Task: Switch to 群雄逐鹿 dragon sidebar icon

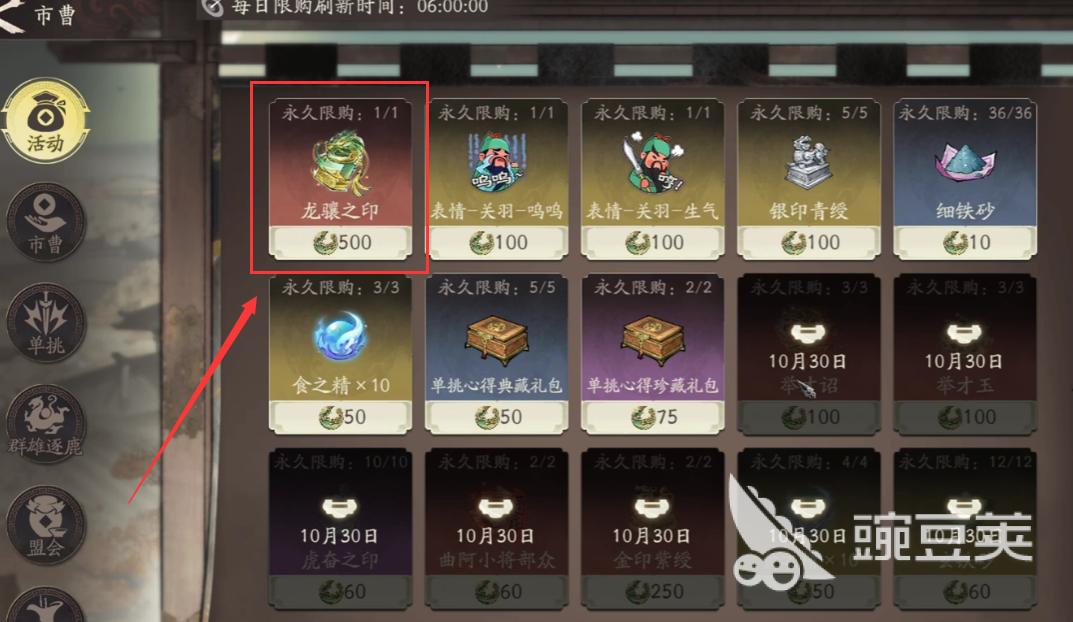Action: click(x=46, y=424)
